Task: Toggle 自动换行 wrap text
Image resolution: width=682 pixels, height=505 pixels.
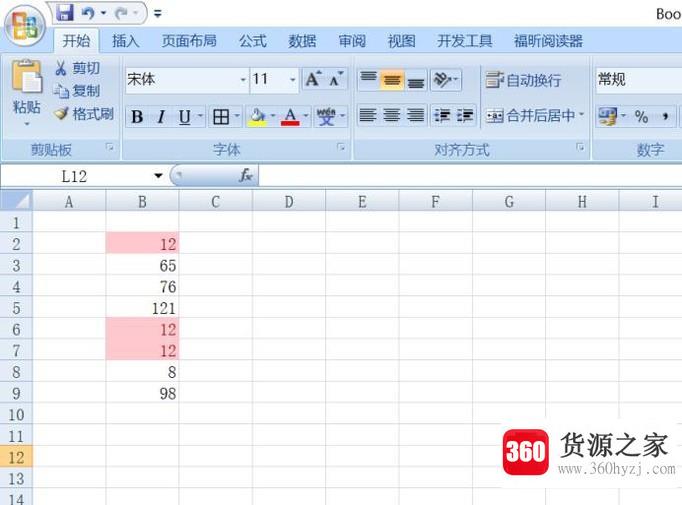Action: click(523, 80)
